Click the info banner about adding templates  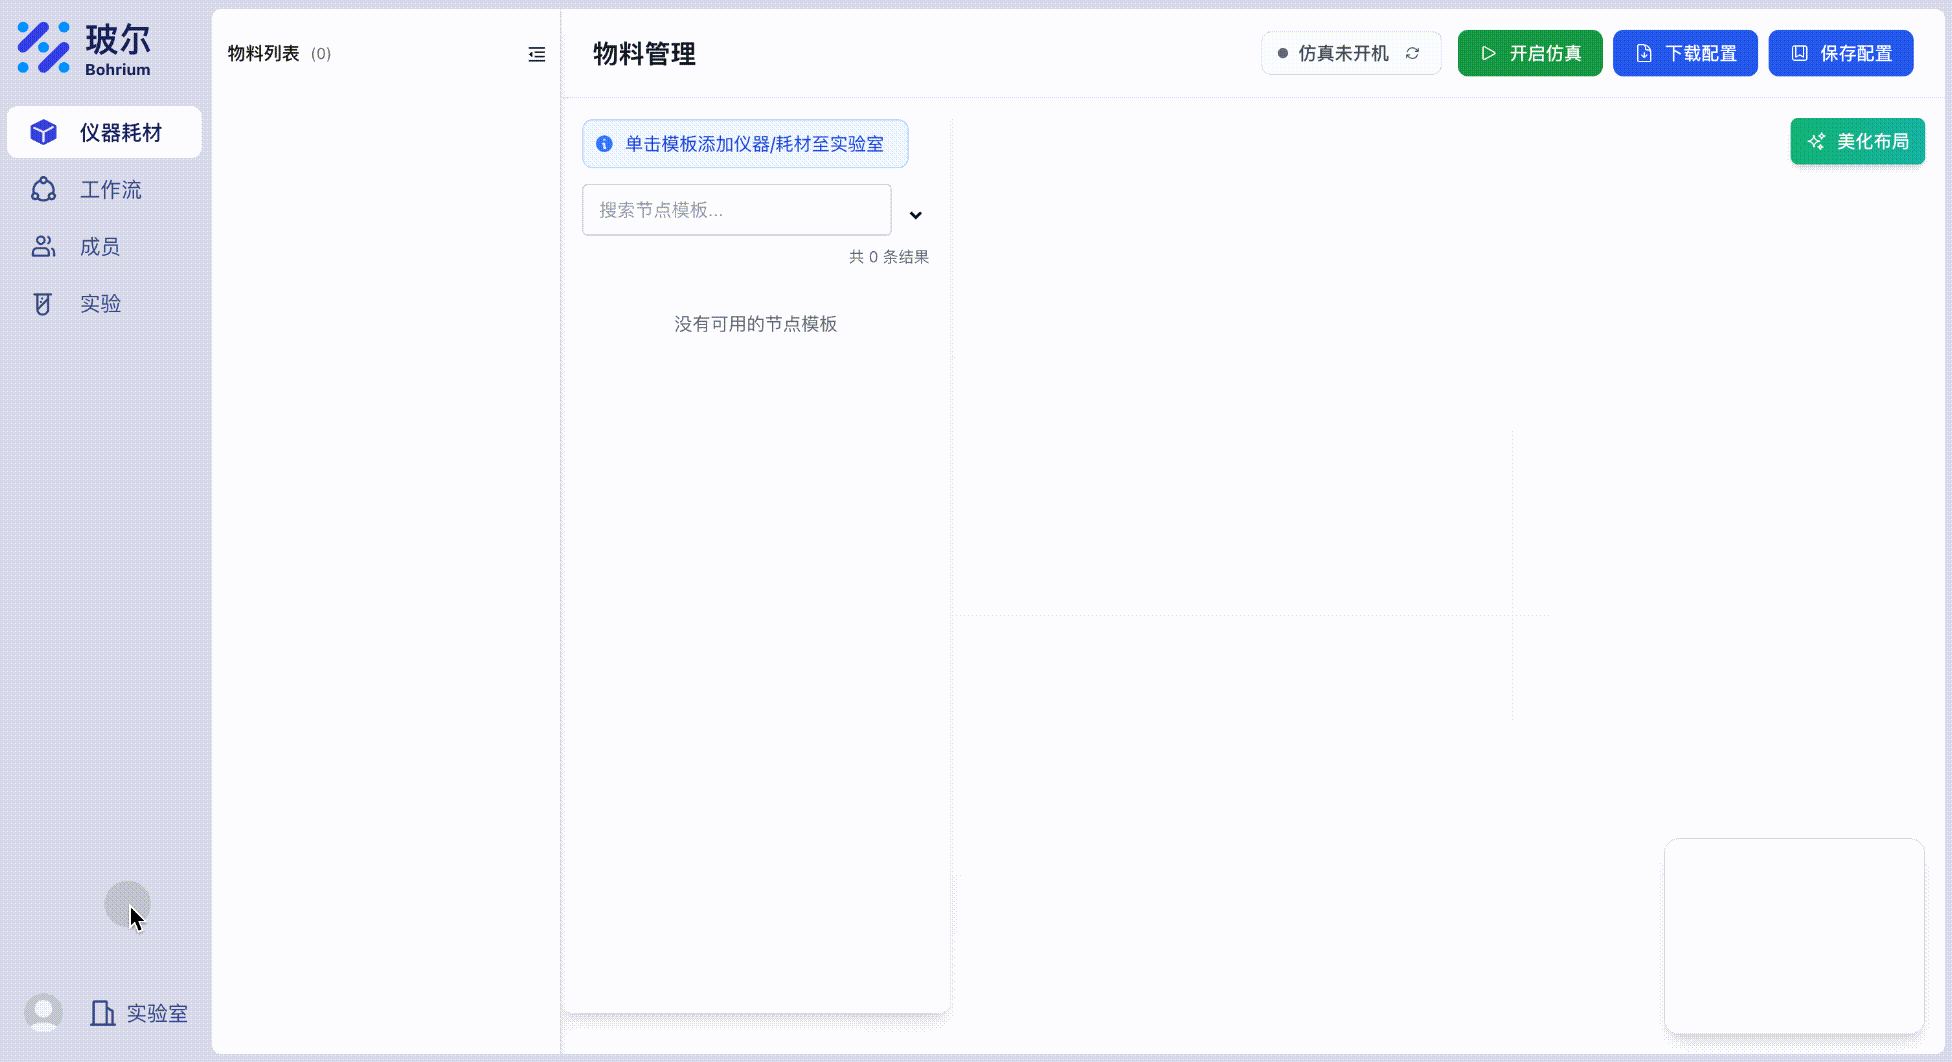[744, 143]
